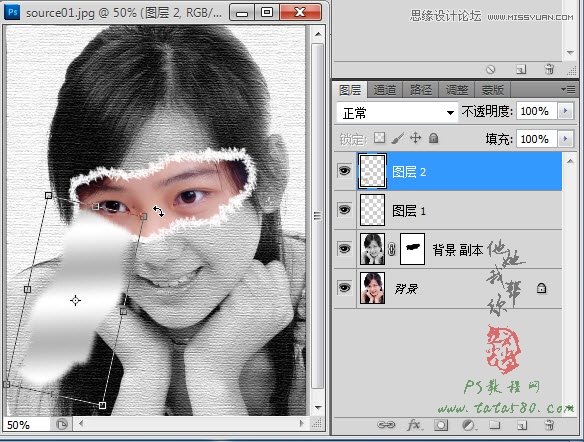Click the disabled circle icon in upper panel
The width and height of the screenshot is (584, 442).
click(x=491, y=70)
